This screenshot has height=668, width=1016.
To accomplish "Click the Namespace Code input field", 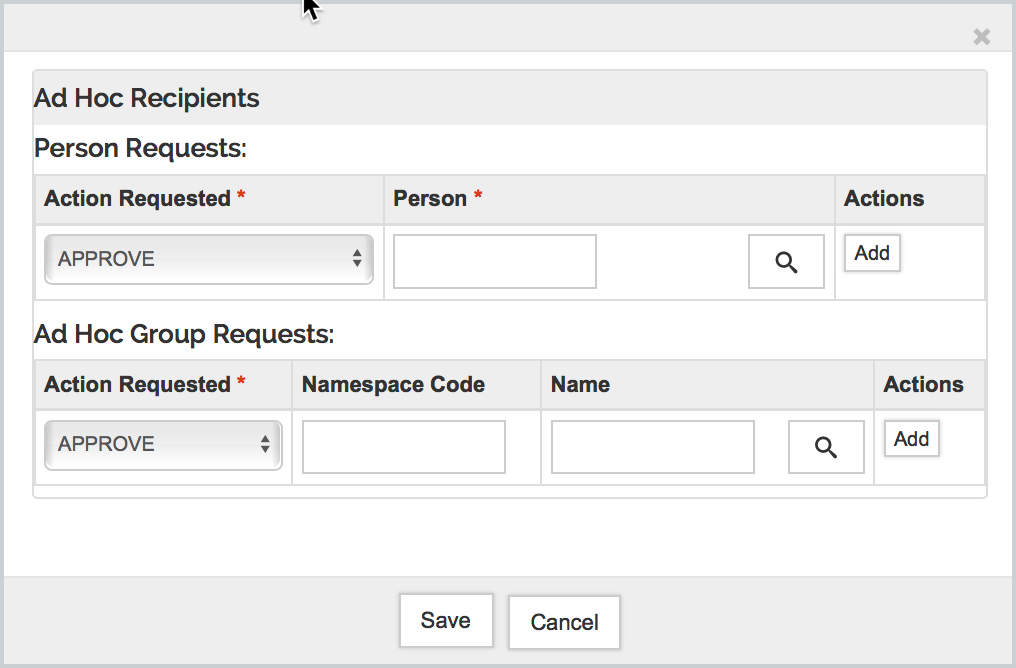I will click(403, 447).
